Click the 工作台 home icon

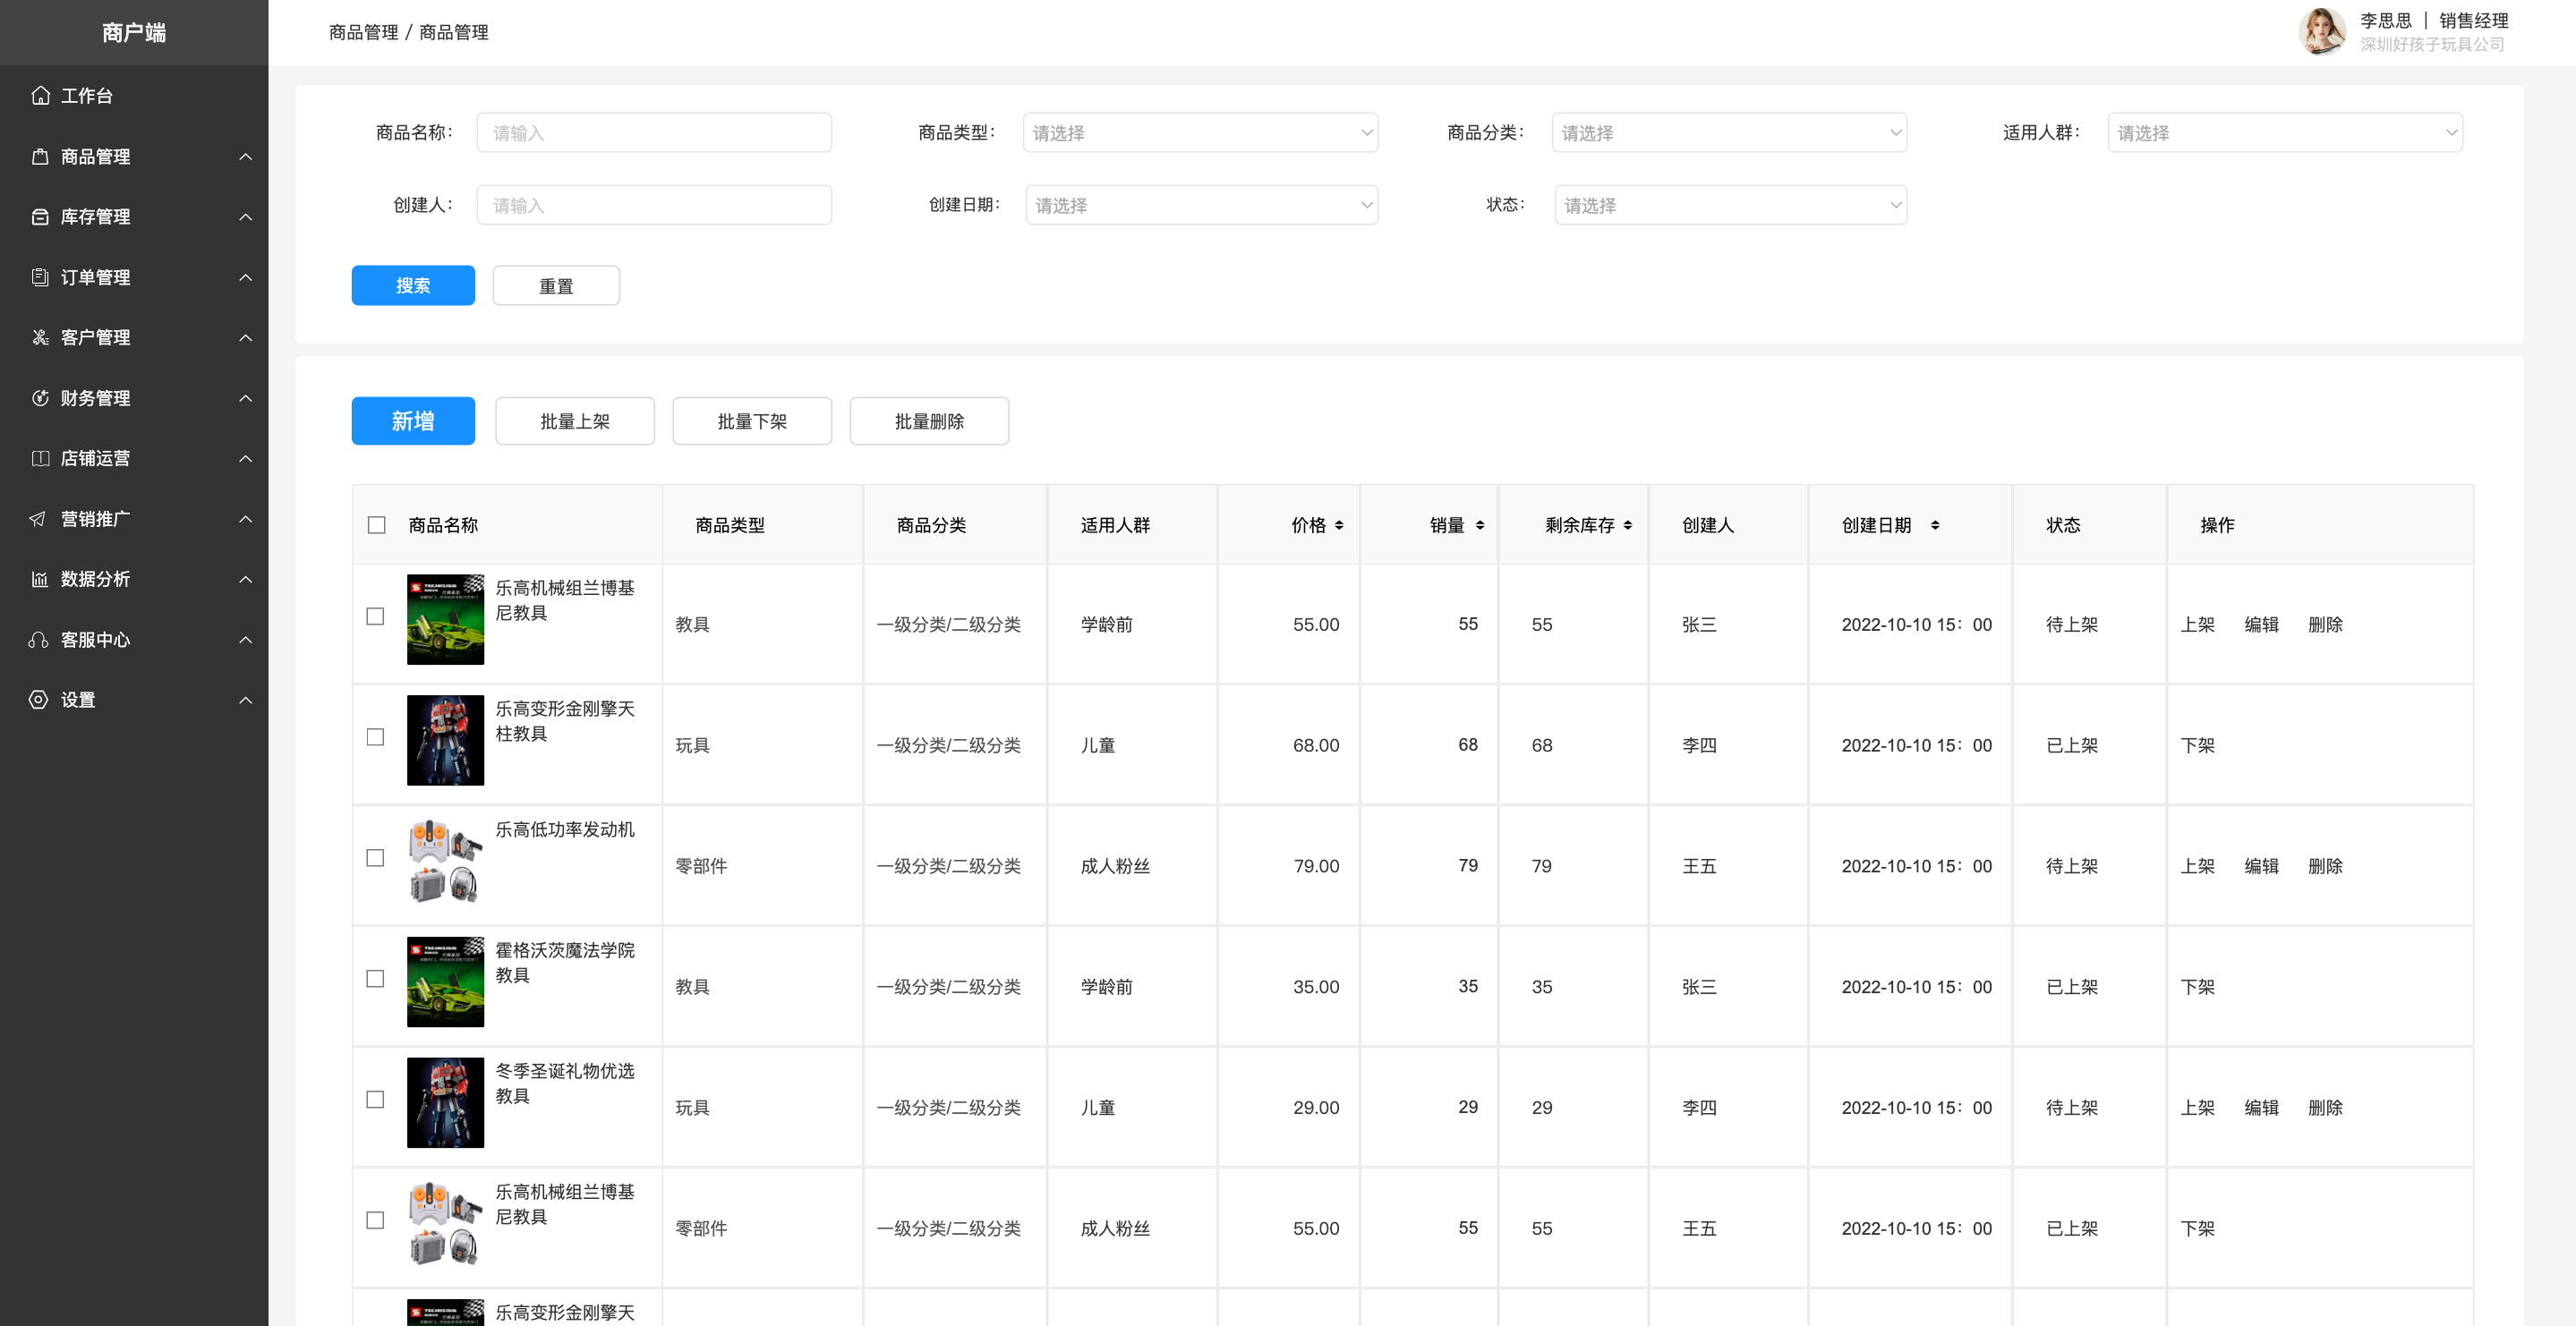point(40,96)
